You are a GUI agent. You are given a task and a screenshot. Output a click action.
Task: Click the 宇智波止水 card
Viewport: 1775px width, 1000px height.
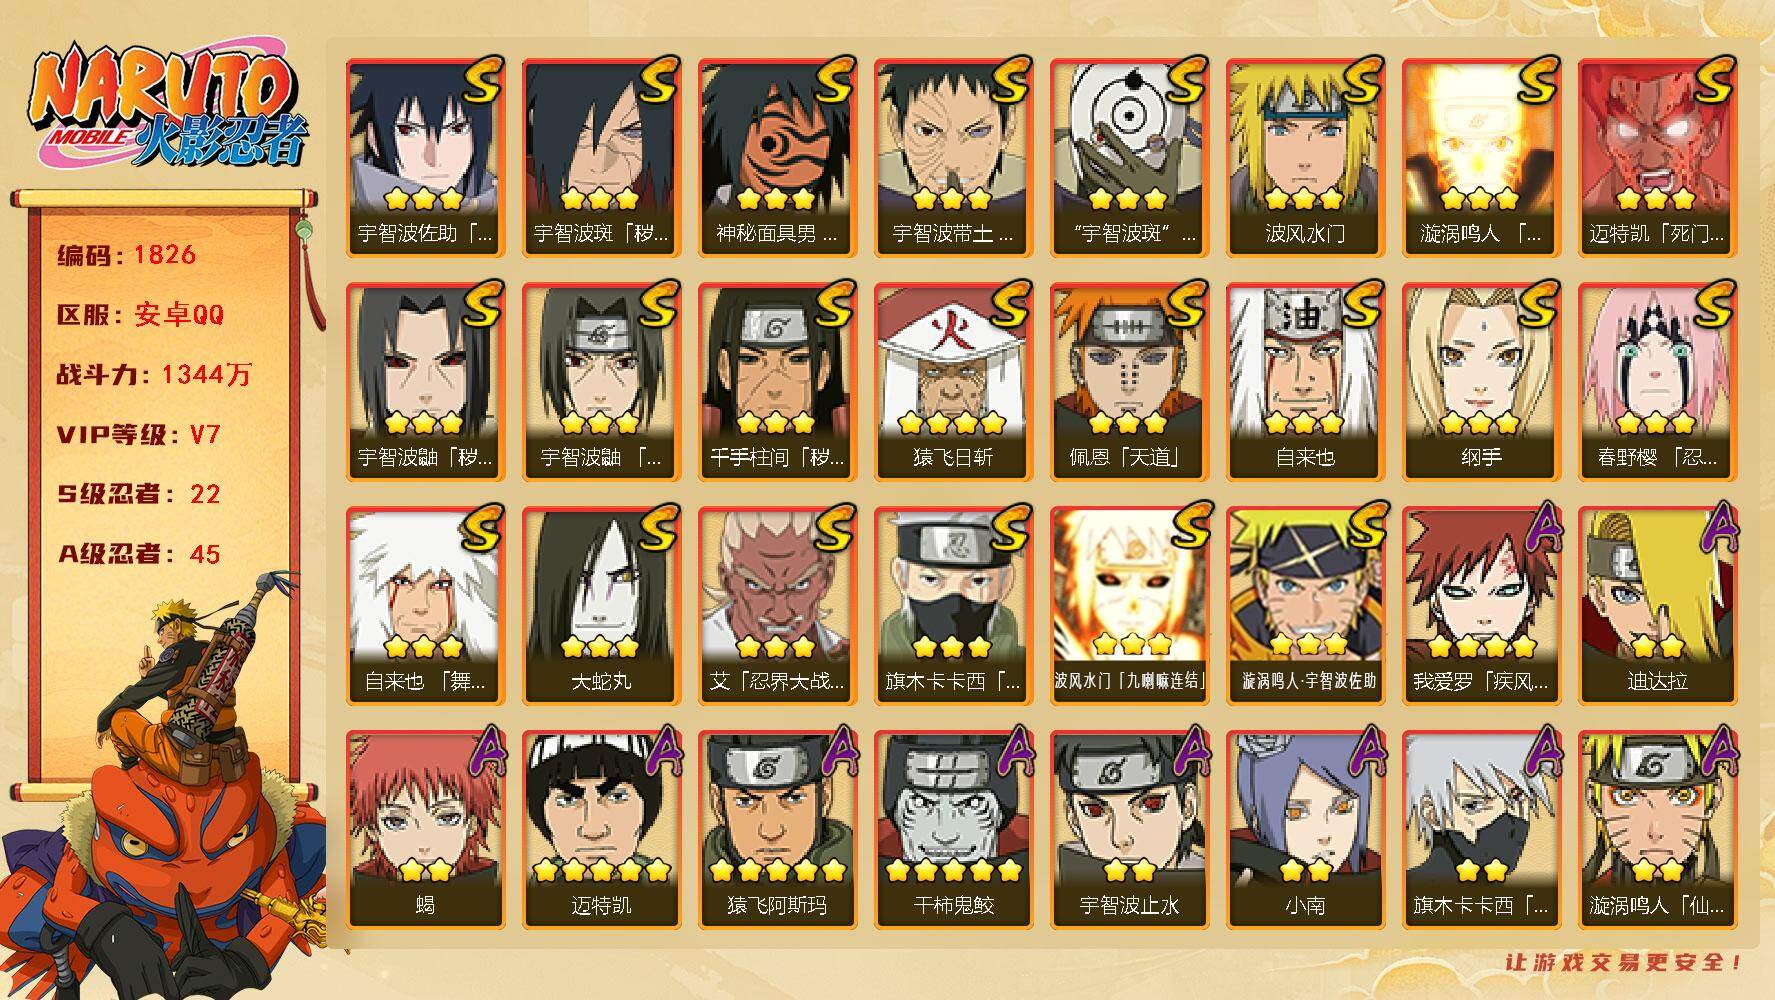1129,830
